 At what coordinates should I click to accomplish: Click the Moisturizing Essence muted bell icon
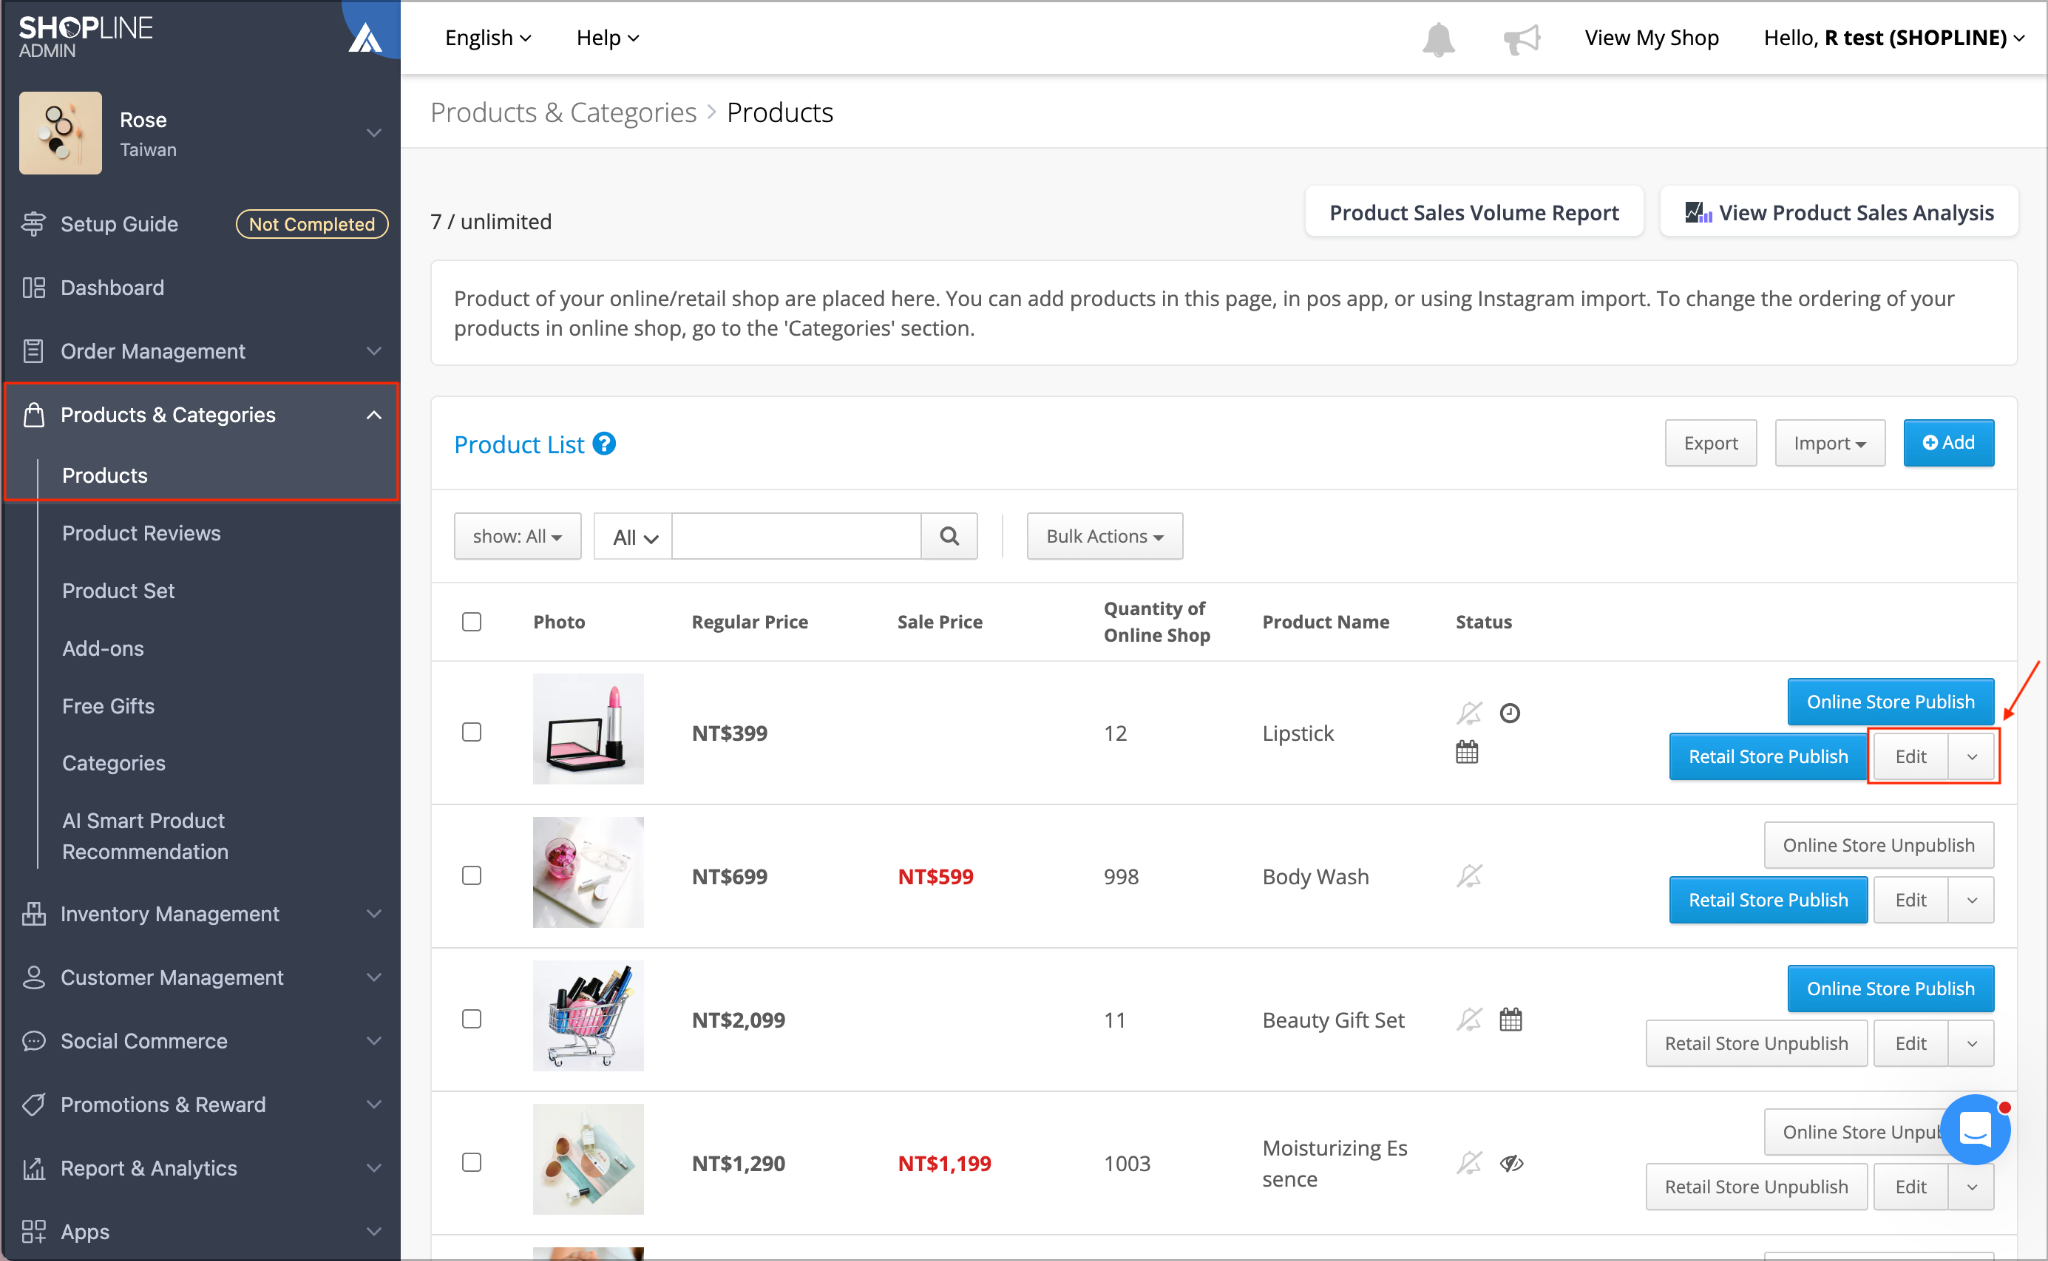click(1469, 1163)
